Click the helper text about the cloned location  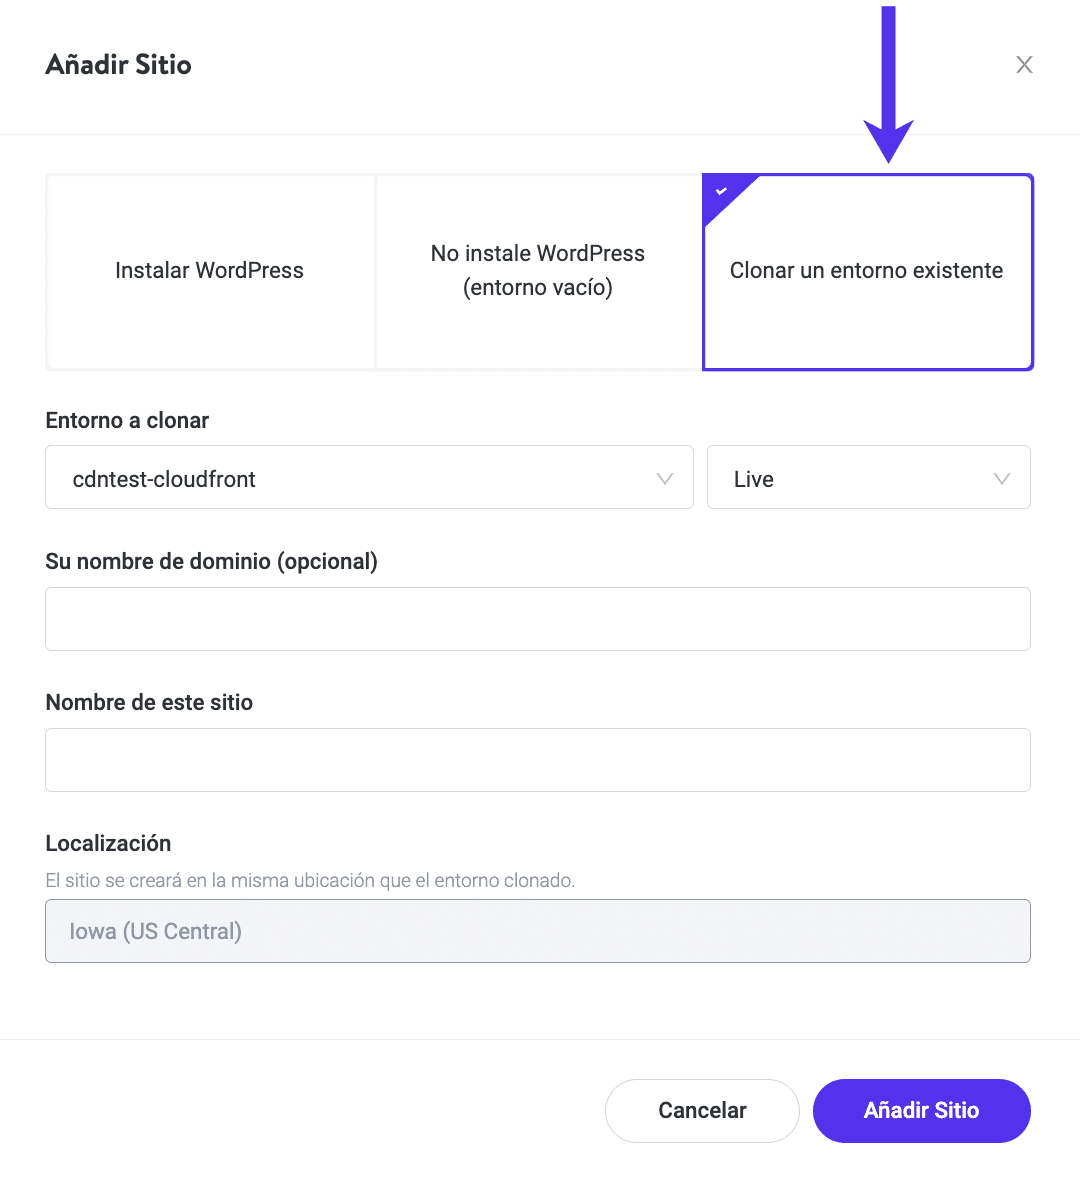tap(310, 881)
